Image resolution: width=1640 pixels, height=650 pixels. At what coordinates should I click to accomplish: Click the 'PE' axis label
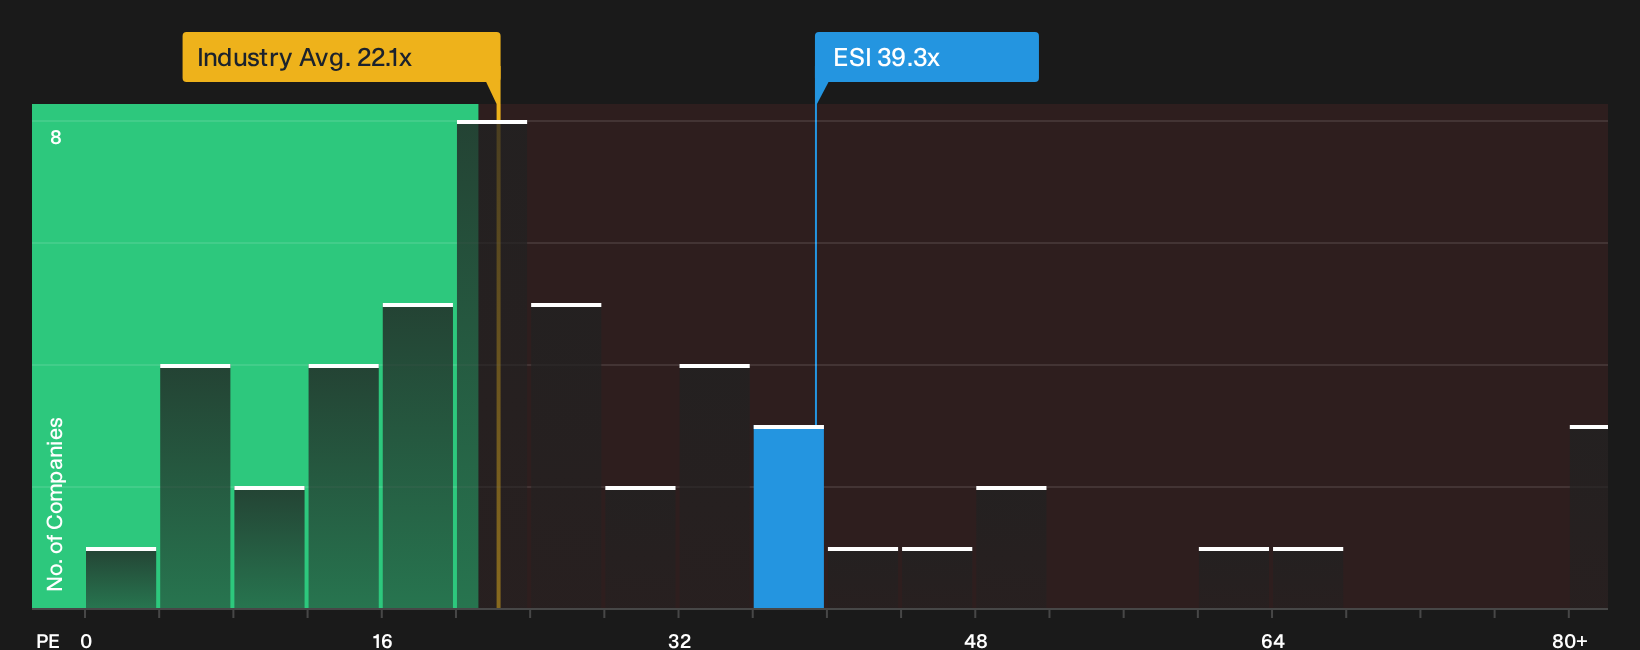[x=48, y=640]
